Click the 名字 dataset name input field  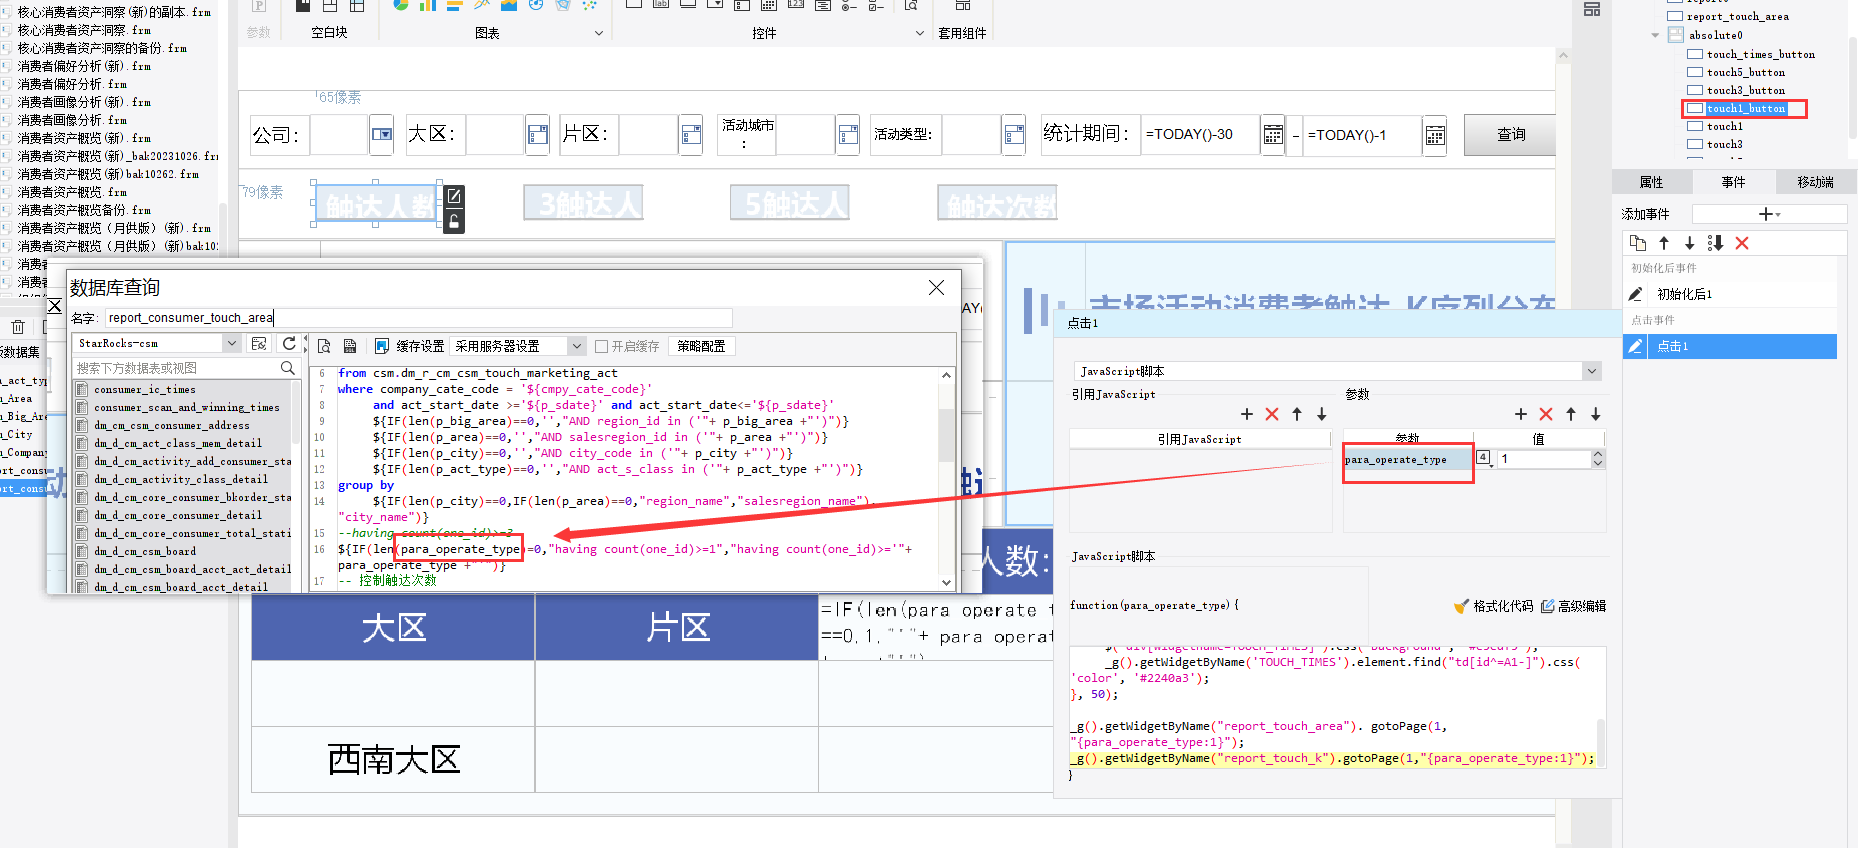pyautogui.click(x=419, y=318)
